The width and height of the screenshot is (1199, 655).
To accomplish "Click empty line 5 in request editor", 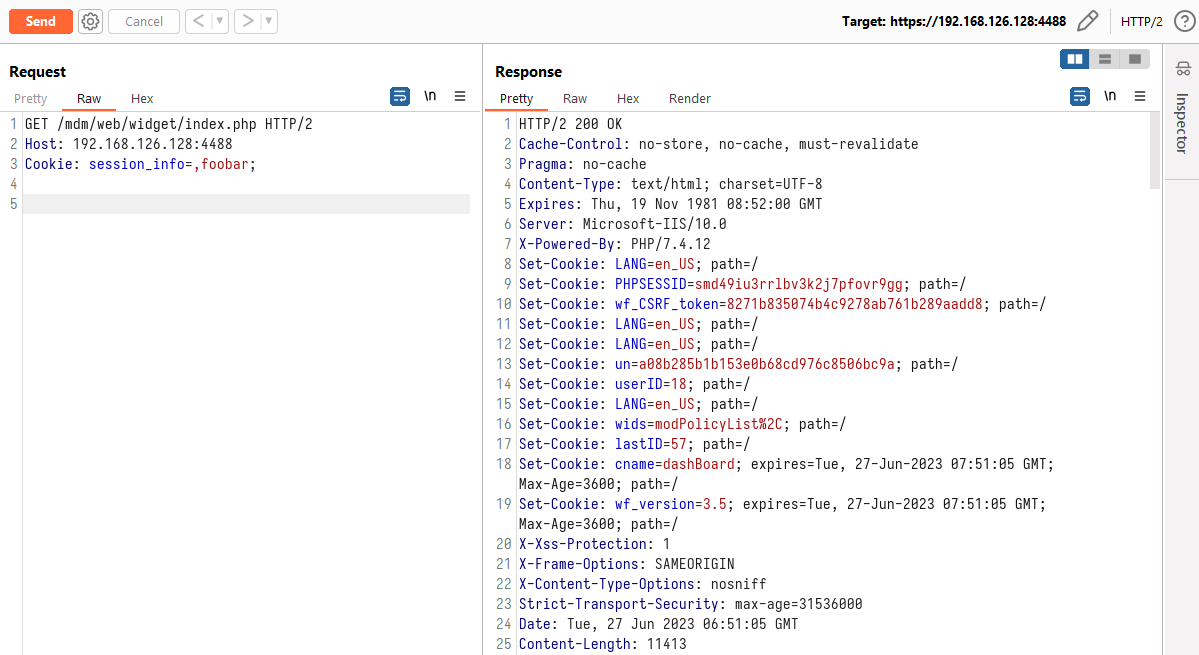I will click(246, 204).
